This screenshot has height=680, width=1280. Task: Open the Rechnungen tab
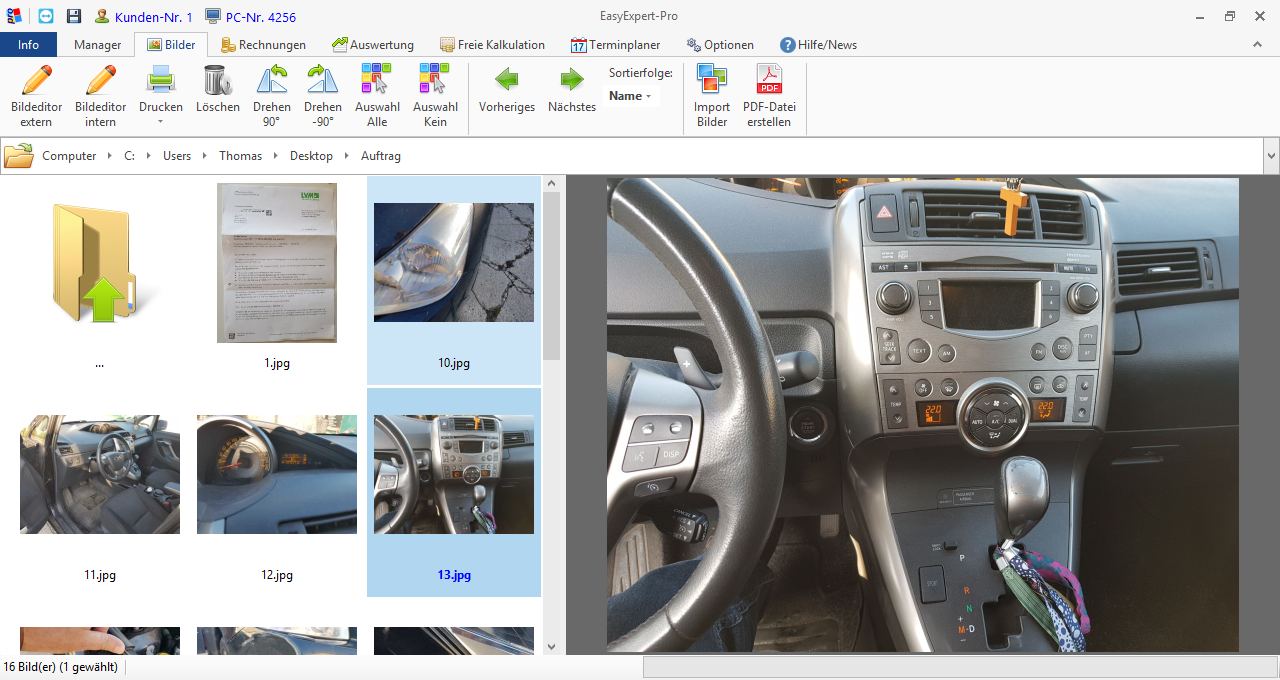point(264,45)
